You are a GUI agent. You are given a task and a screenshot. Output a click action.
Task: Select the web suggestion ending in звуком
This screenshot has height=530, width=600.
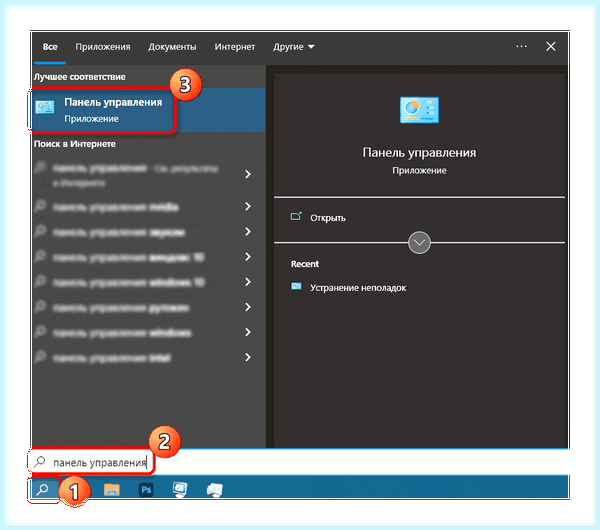149,232
